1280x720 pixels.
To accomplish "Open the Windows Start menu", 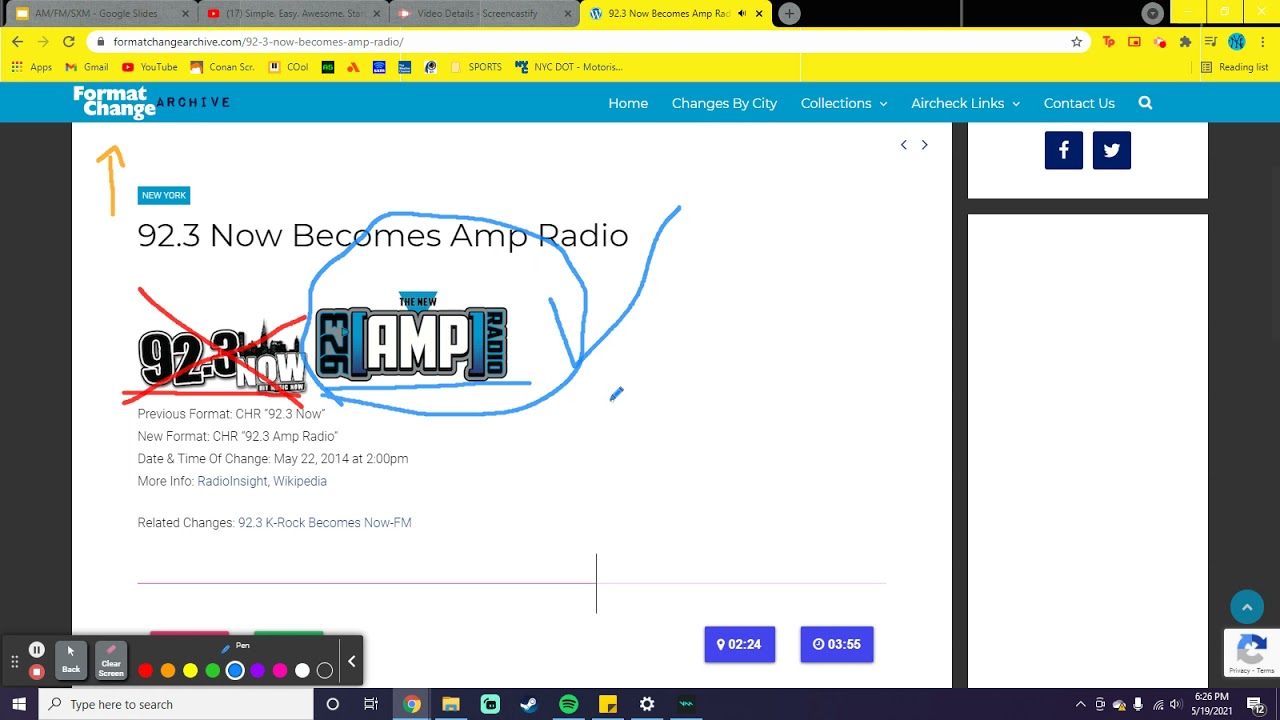I will click(x=19, y=704).
